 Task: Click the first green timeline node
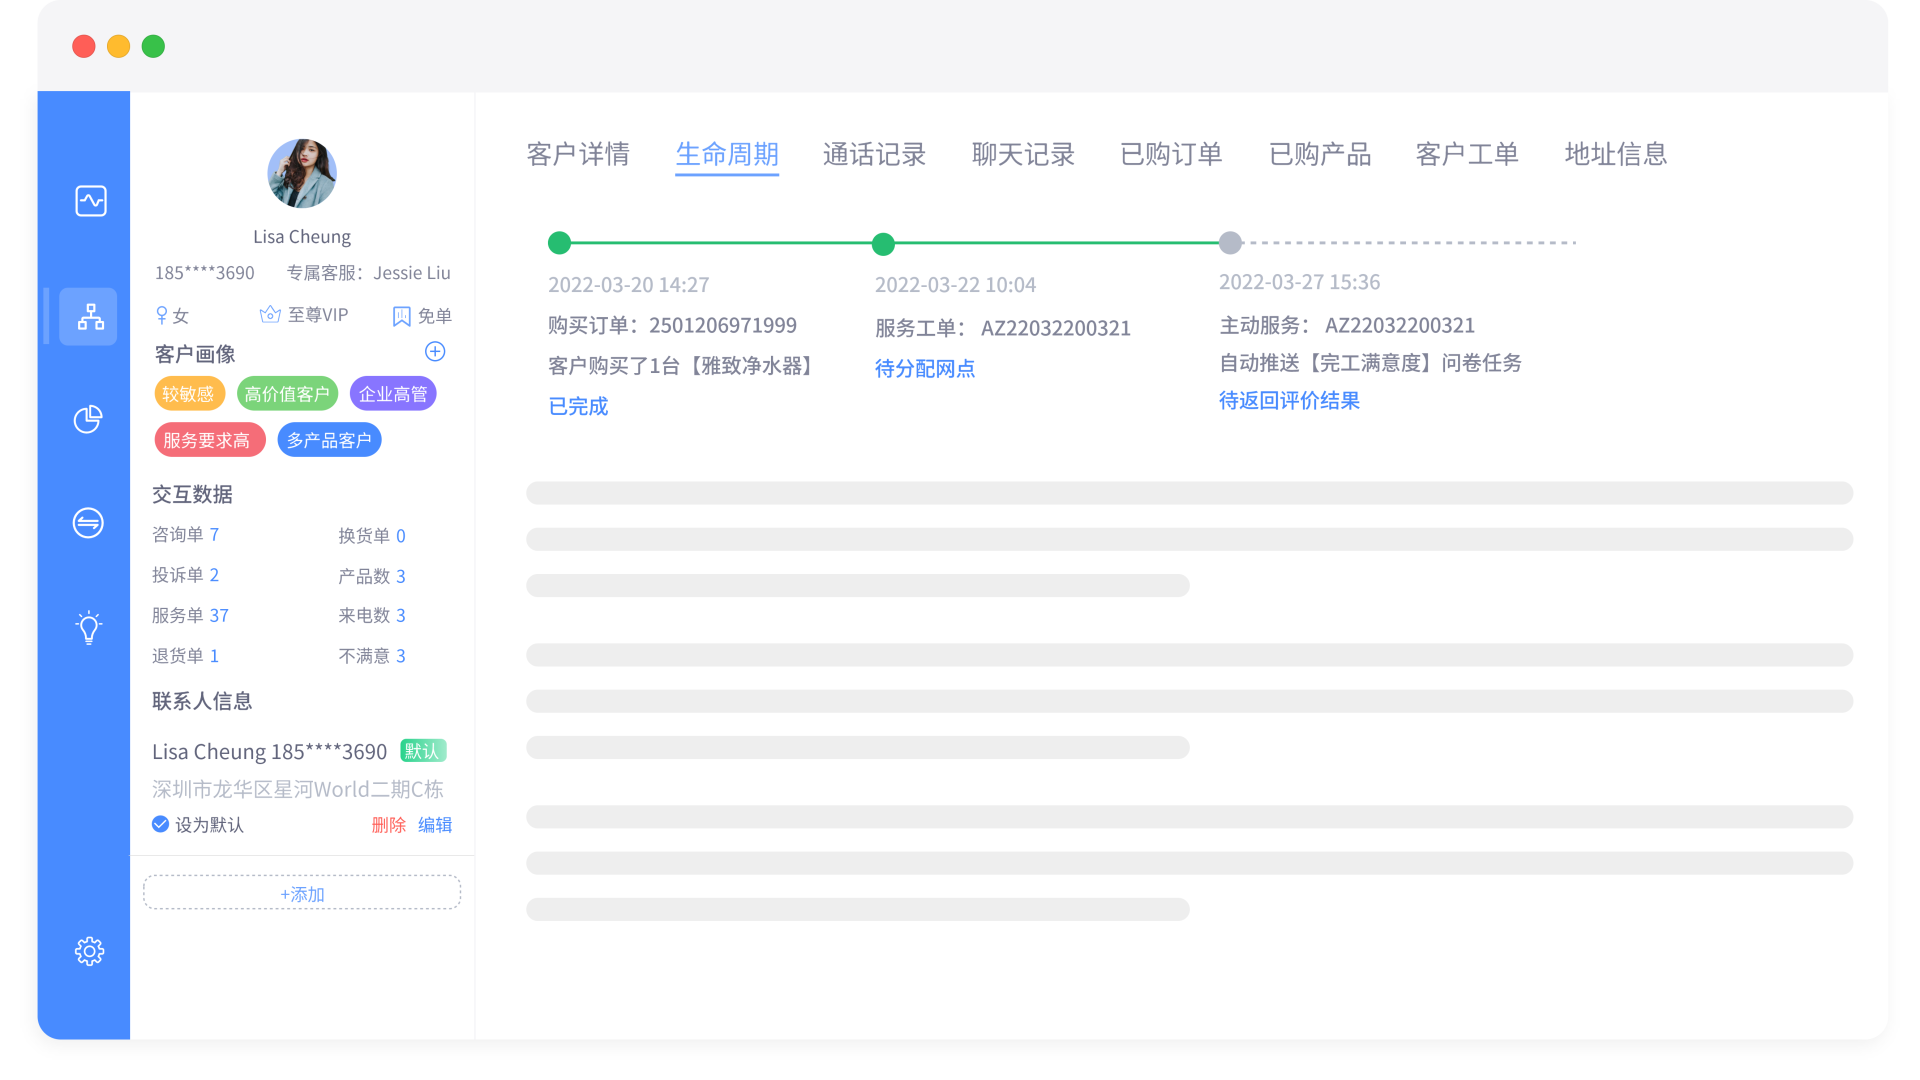[x=559, y=242]
